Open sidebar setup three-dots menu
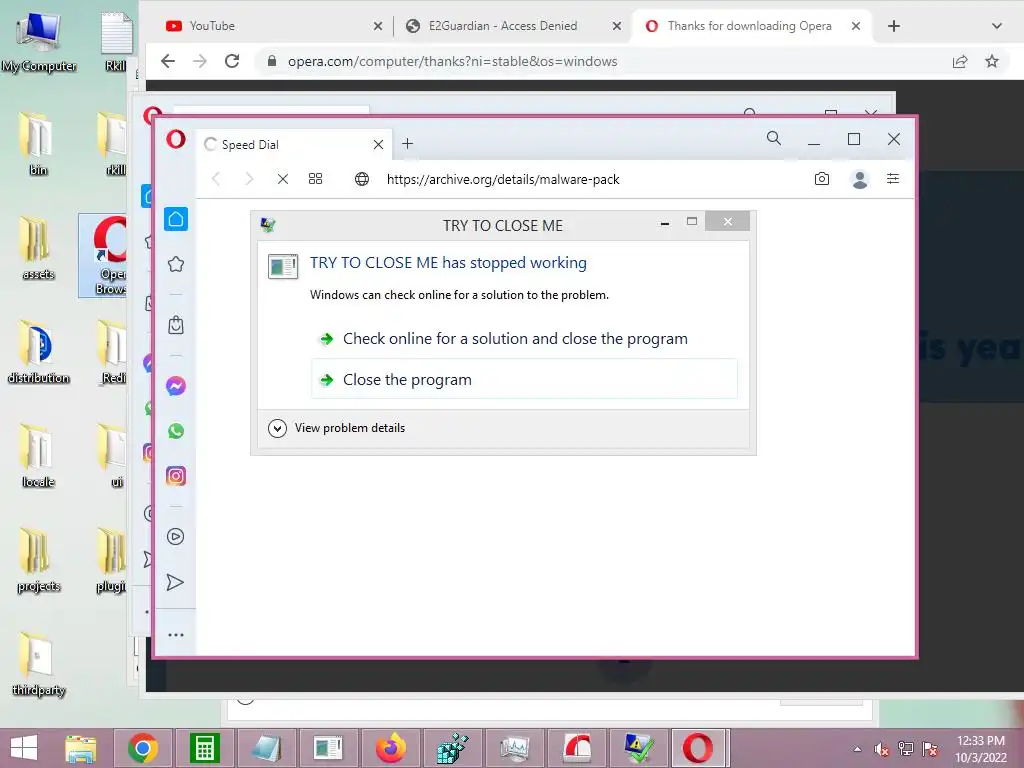Image resolution: width=1024 pixels, height=768 pixels. point(176,635)
